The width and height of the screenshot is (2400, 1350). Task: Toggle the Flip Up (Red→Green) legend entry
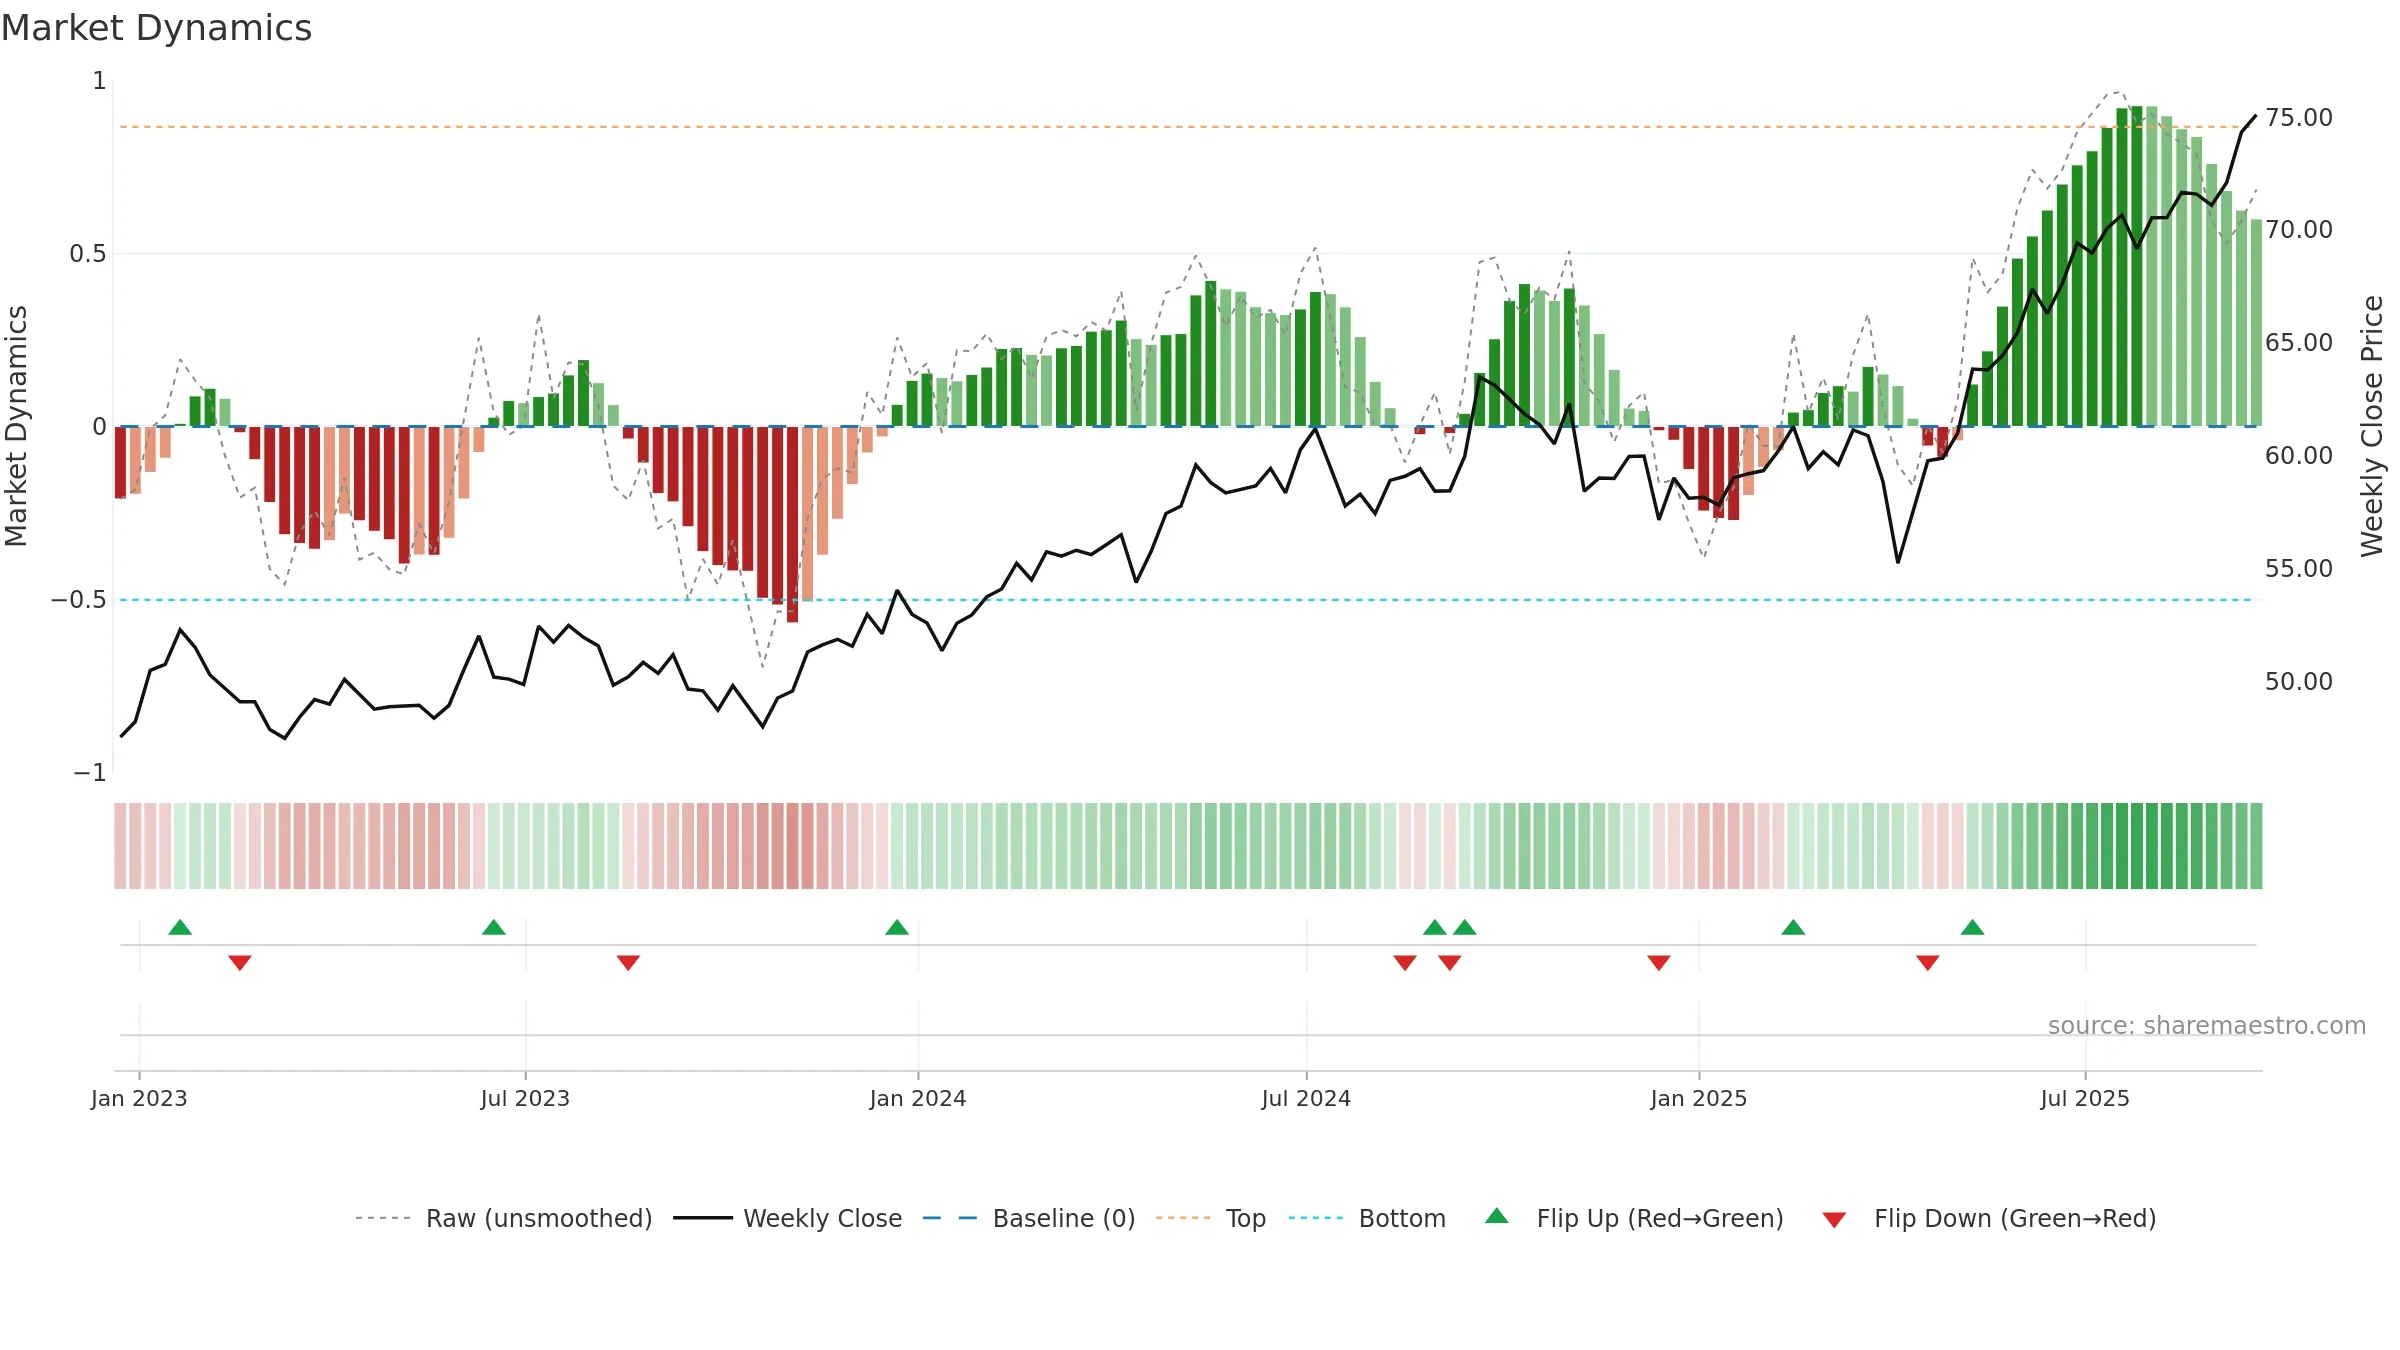pyautogui.click(x=1634, y=1218)
